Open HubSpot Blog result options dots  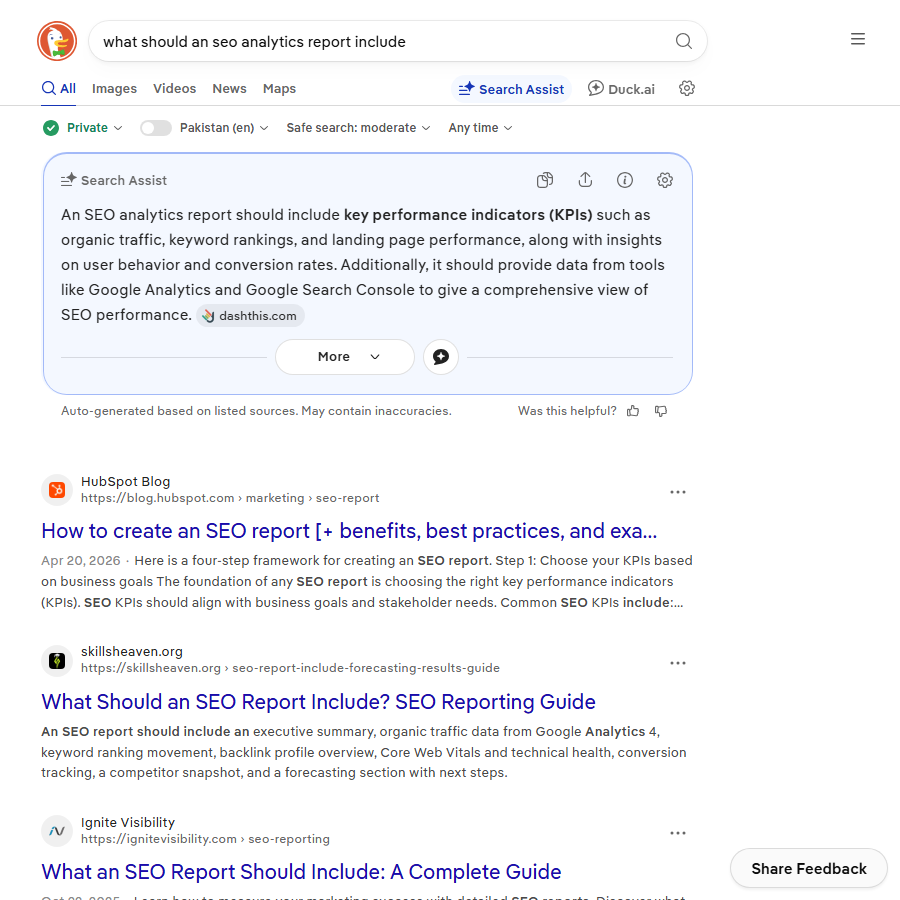(678, 492)
